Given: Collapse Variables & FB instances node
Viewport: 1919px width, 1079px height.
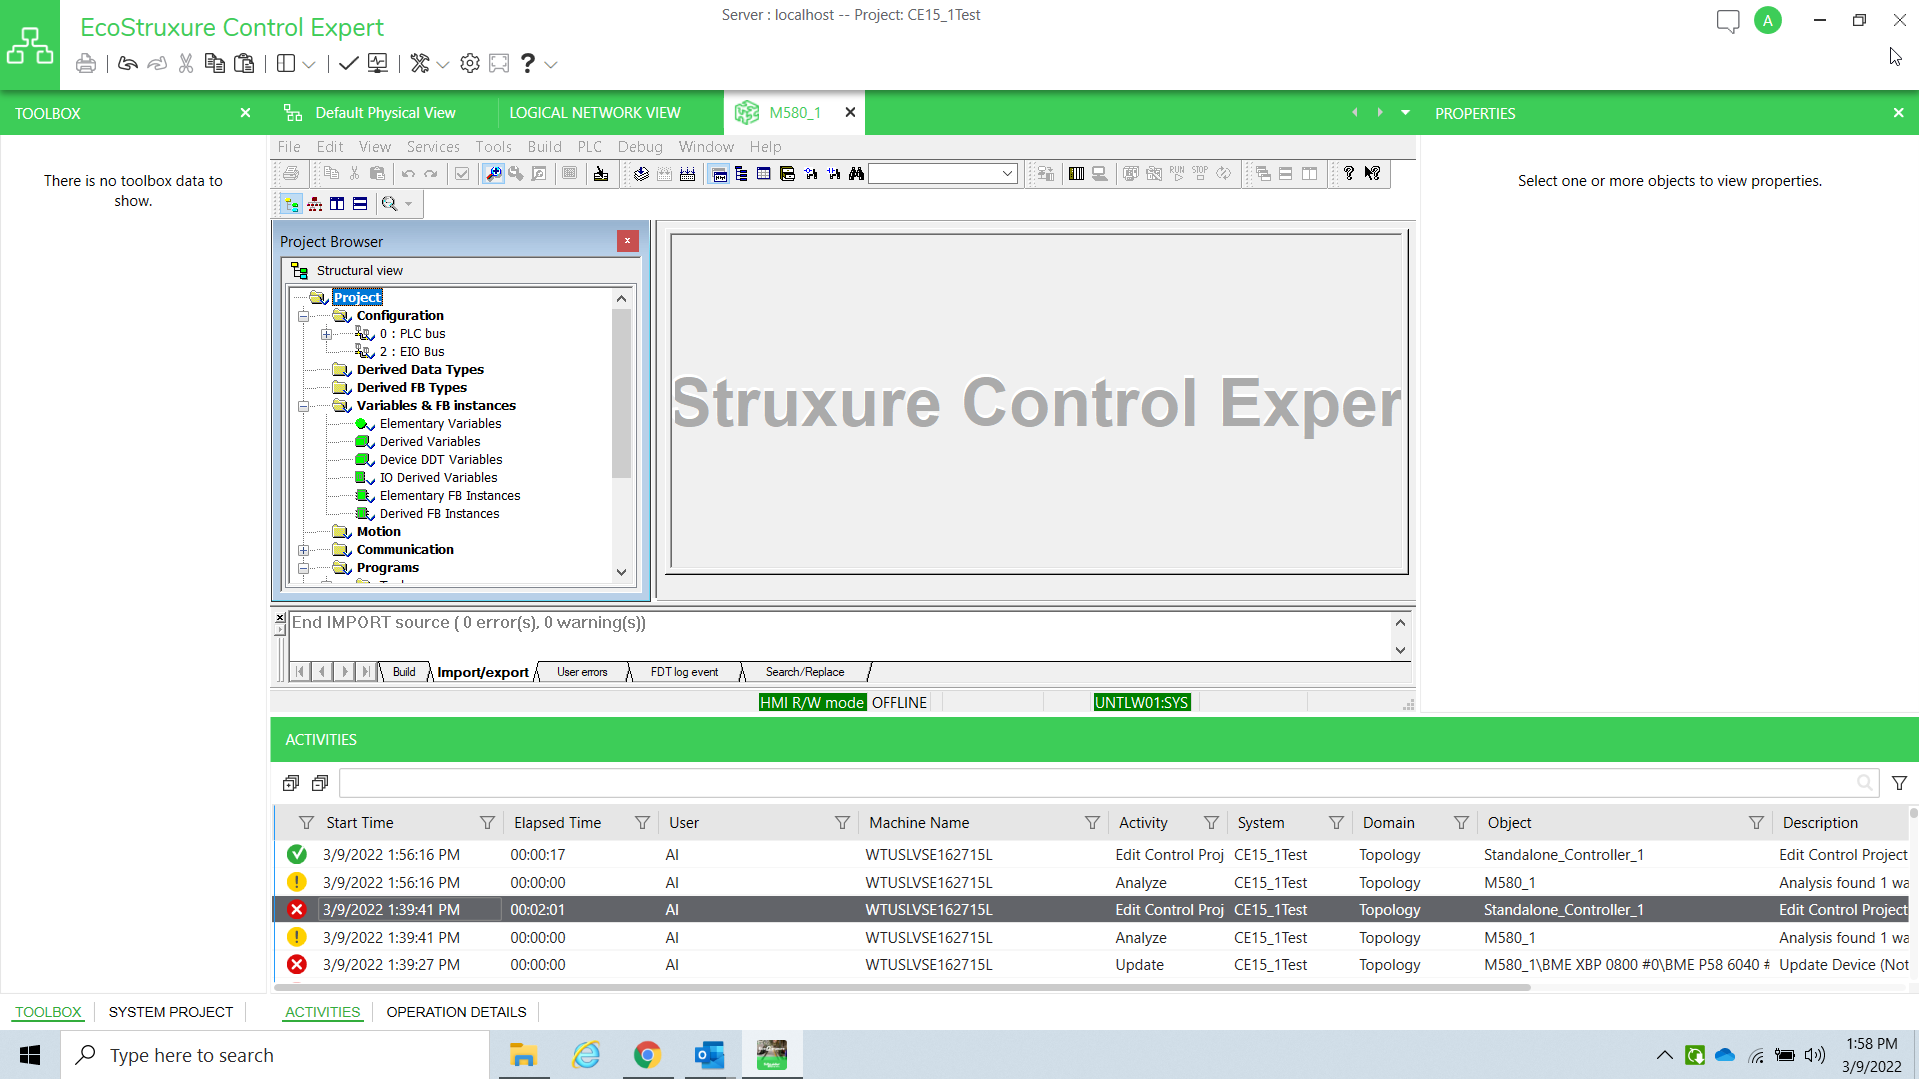Looking at the screenshot, I should tap(303, 406).
